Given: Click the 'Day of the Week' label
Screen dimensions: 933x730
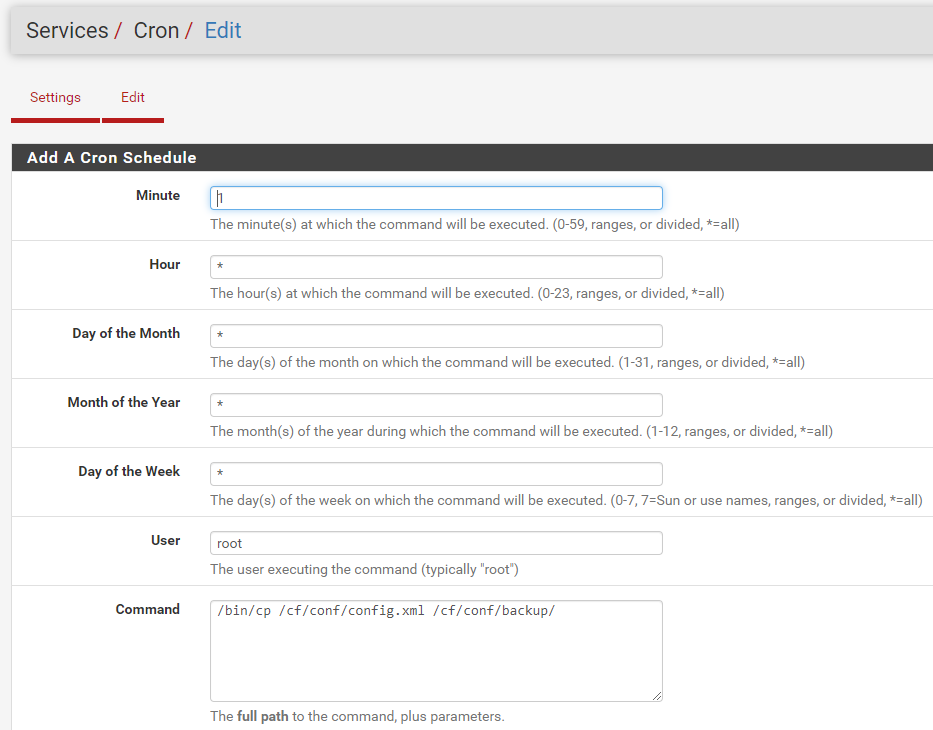Looking at the screenshot, I should coord(129,471).
